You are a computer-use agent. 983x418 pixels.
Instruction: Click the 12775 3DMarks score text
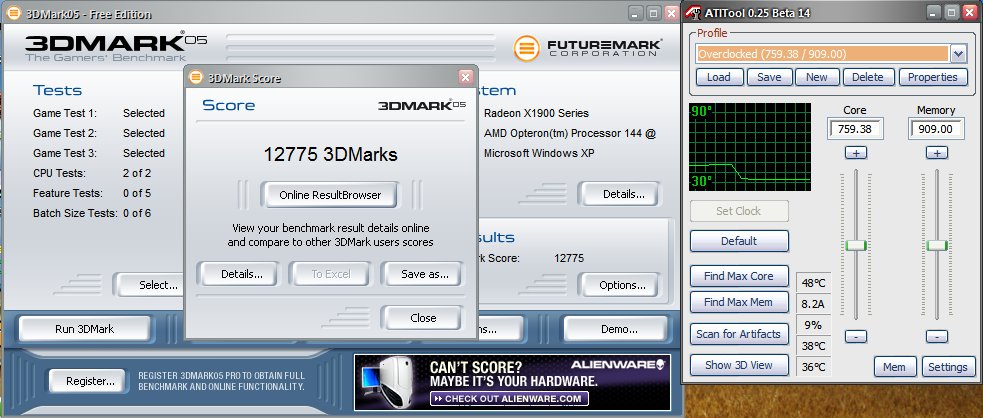(x=330, y=154)
